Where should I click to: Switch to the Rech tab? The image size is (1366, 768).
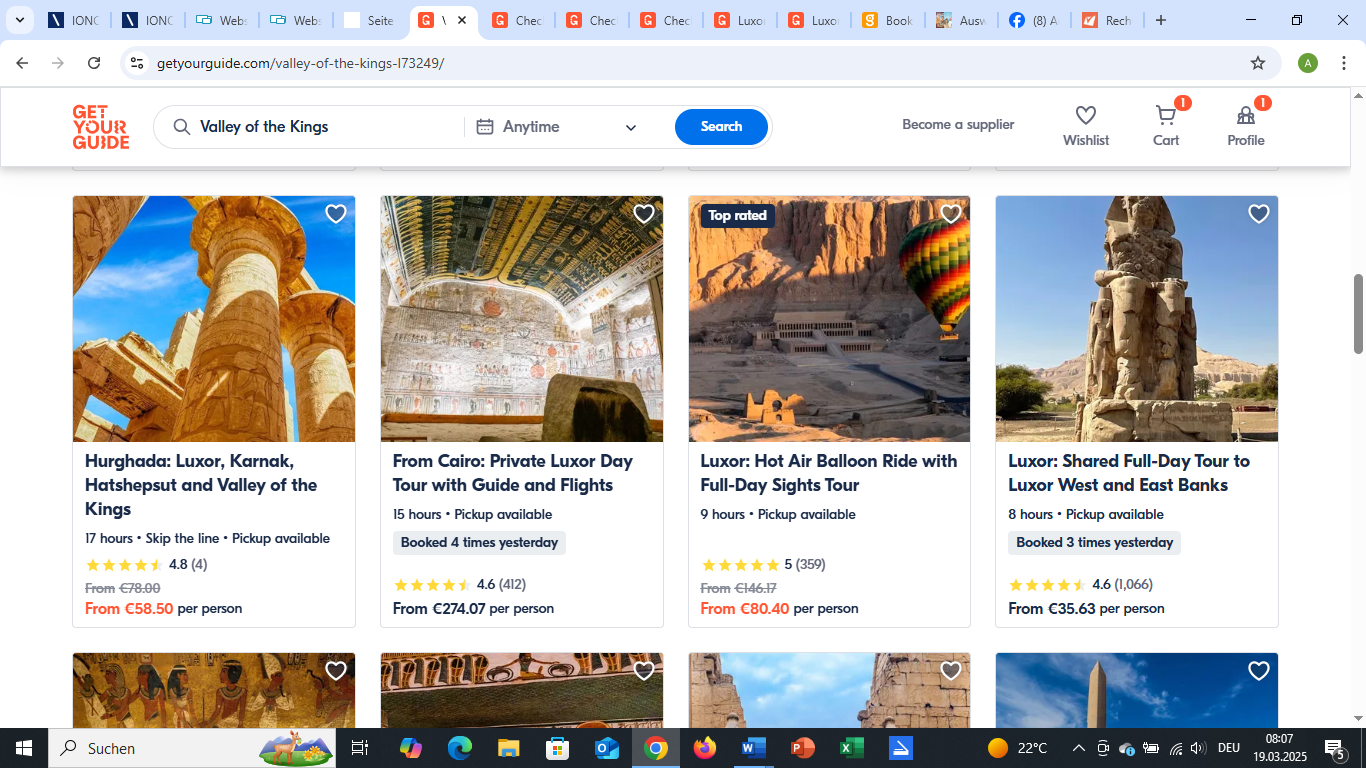tap(1106, 20)
